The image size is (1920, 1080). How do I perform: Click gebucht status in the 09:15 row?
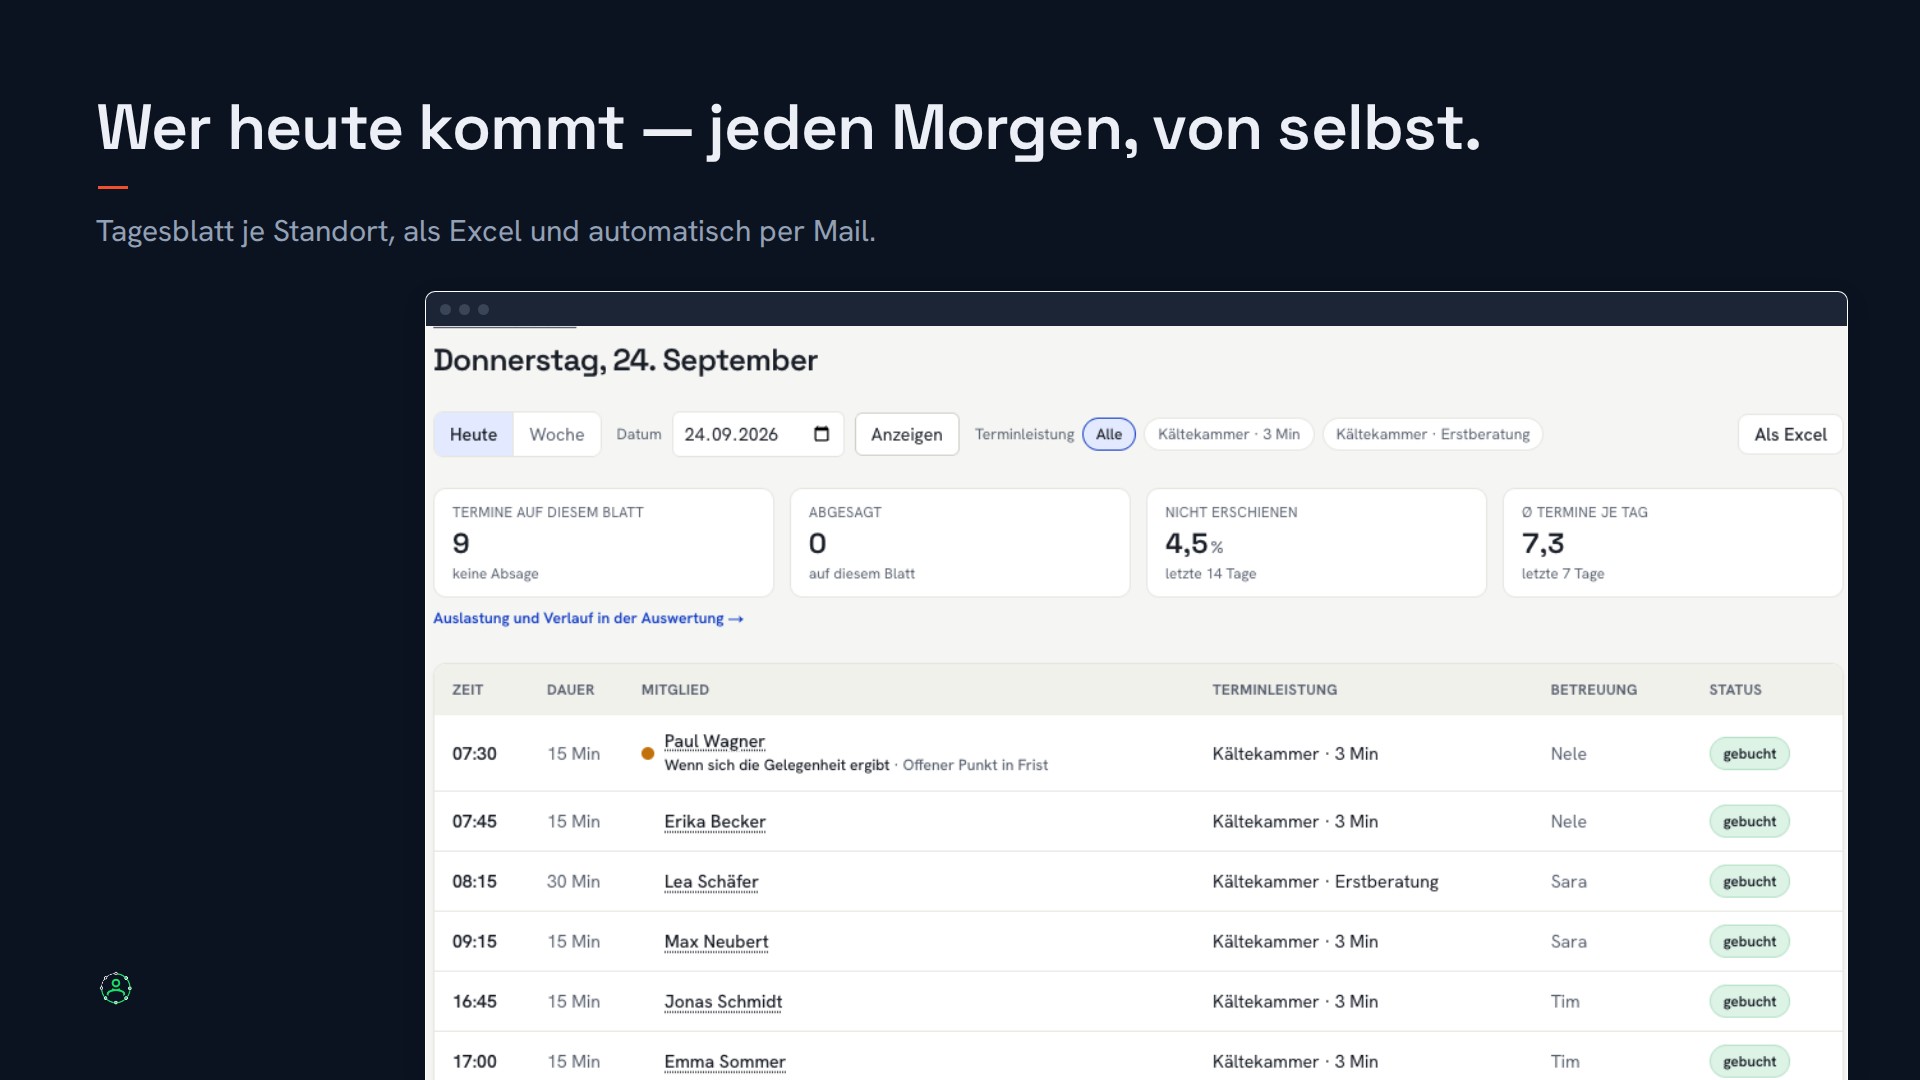point(1749,941)
